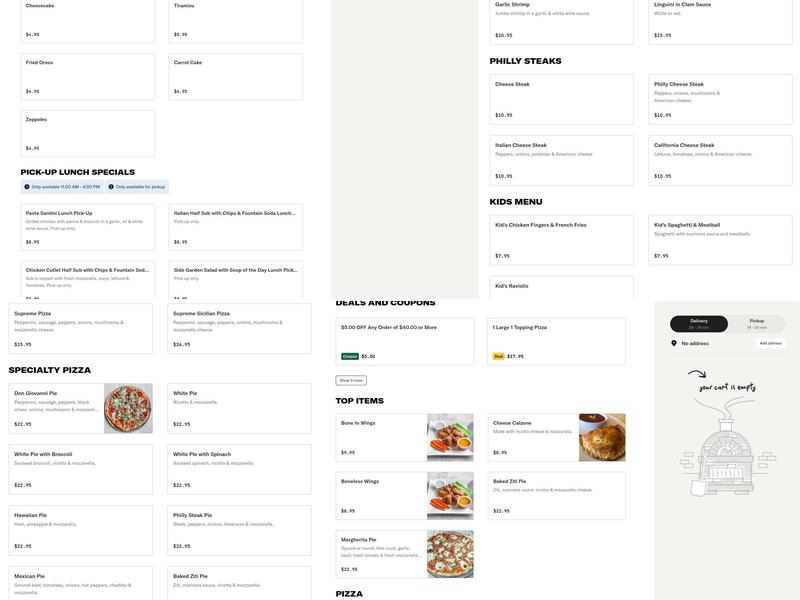Pick the Kid's Chicken Fingers & French Fries
The height and width of the screenshot is (600, 800).
(561, 240)
